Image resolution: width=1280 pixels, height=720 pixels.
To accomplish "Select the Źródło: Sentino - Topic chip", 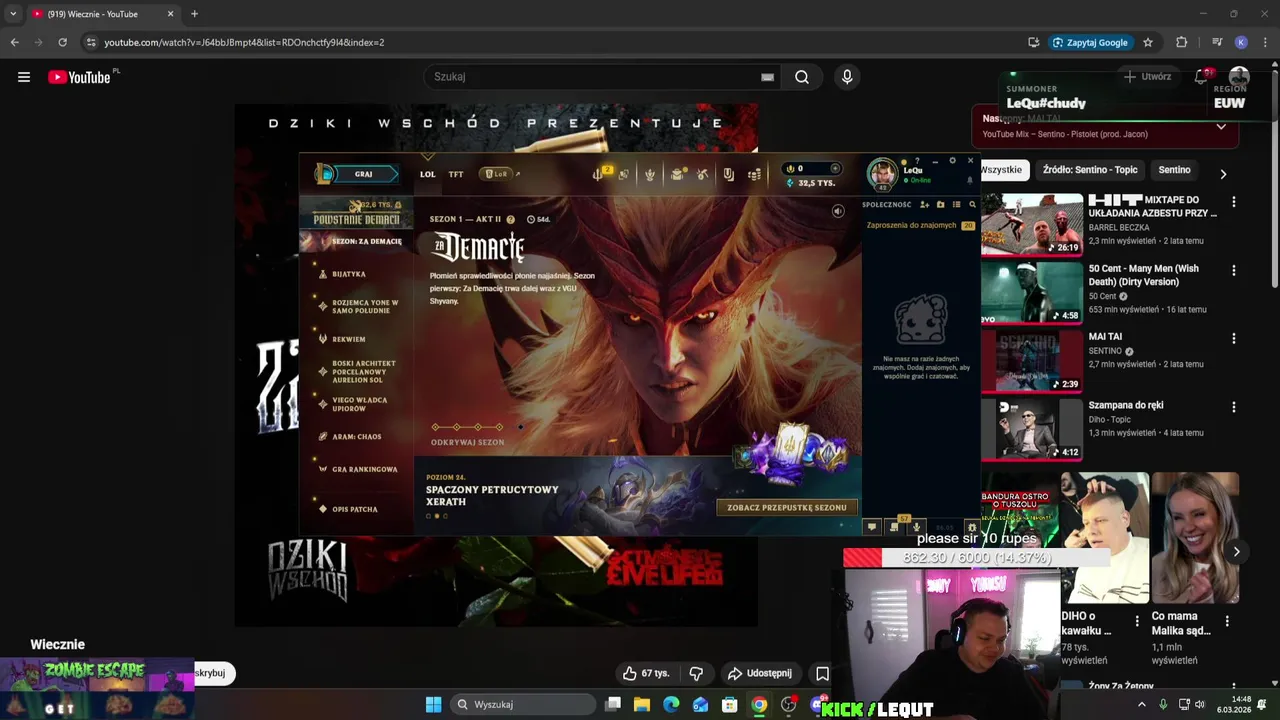I will click(1090, 170).
